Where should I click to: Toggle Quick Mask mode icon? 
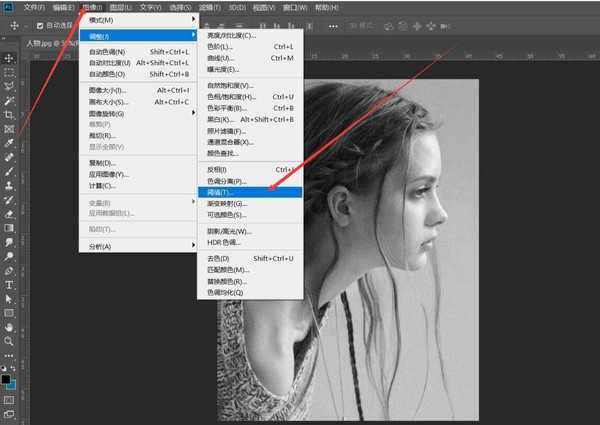point(9,398)
